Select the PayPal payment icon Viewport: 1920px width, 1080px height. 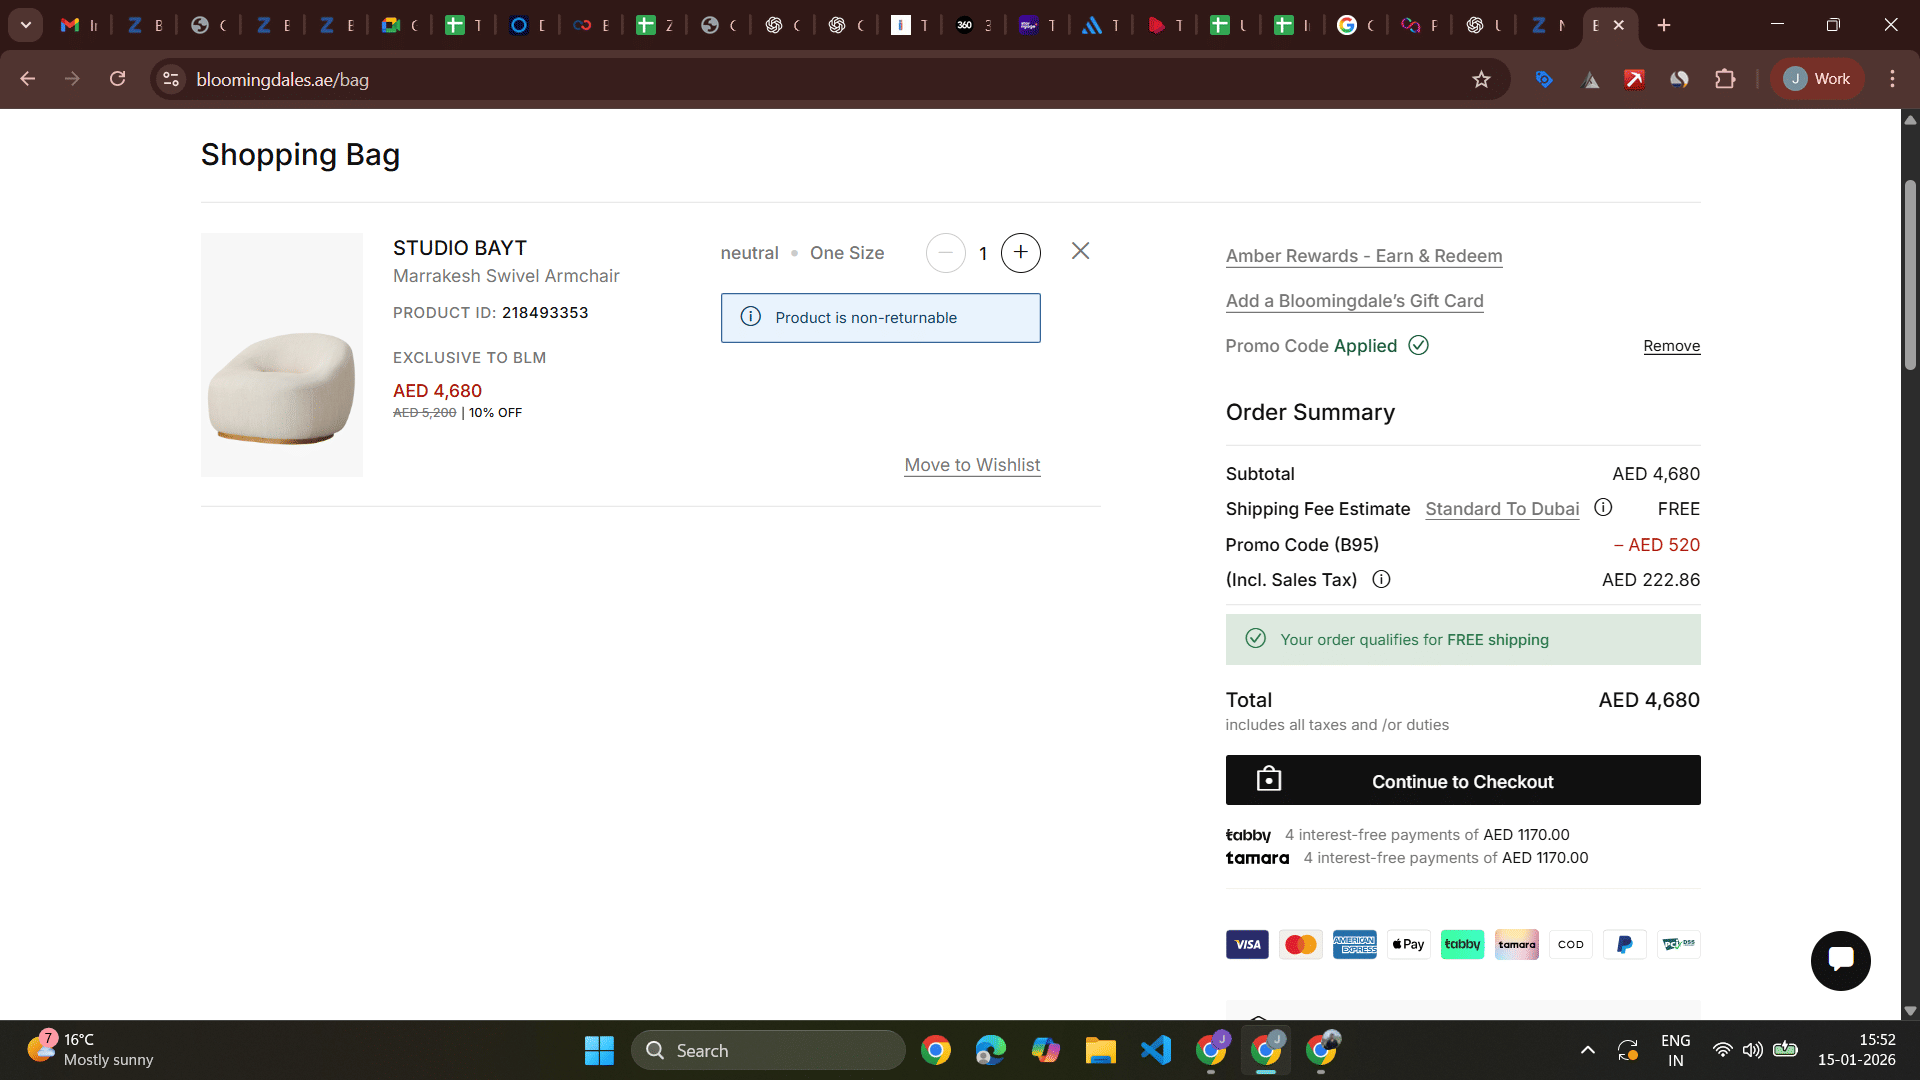[1624, 944]
